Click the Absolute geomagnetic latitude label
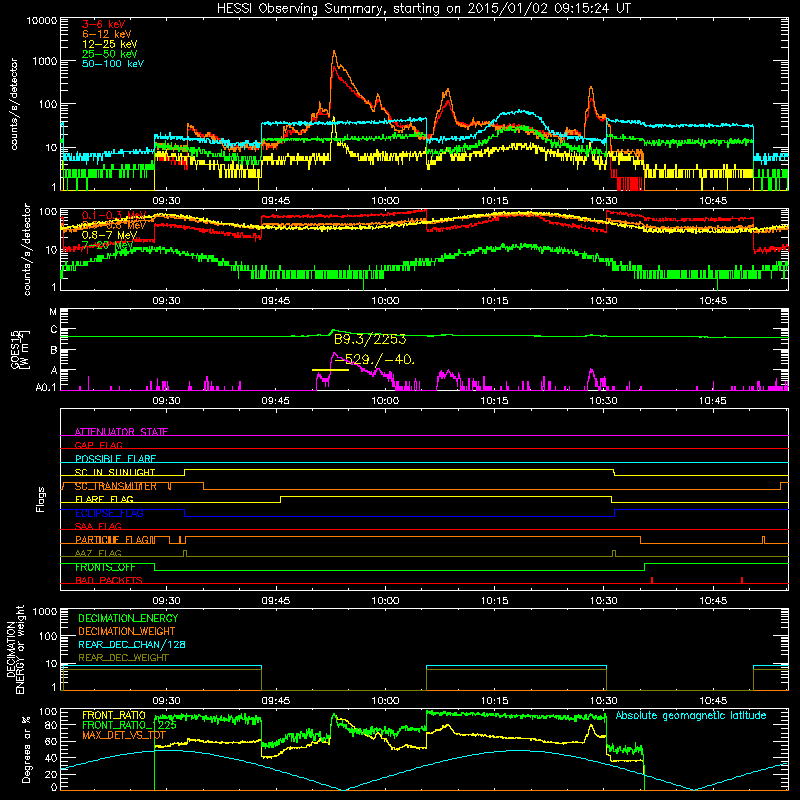 point(691,716)
